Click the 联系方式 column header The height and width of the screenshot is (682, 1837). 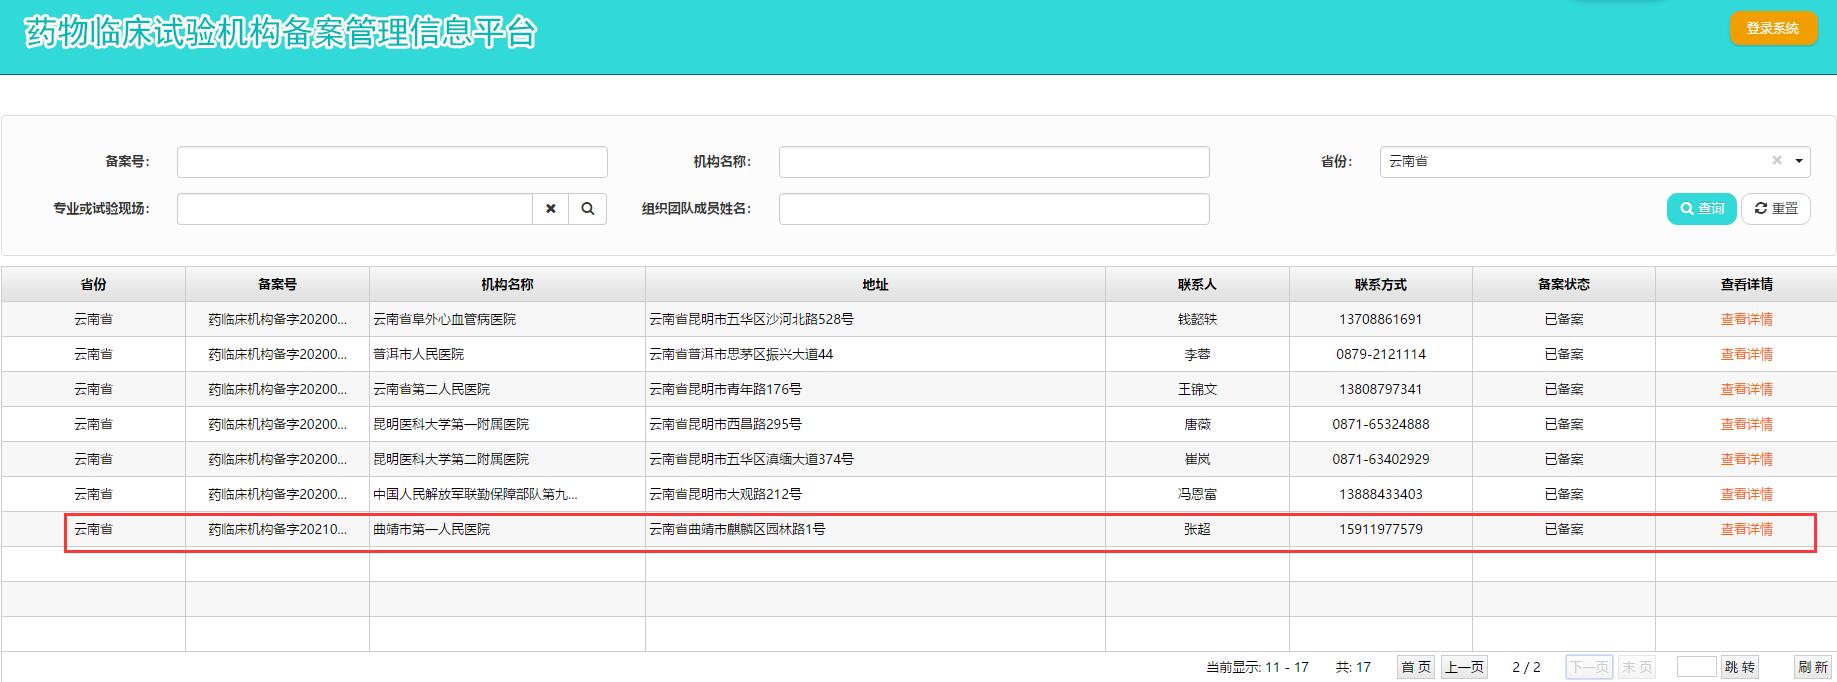[1380, 284]
